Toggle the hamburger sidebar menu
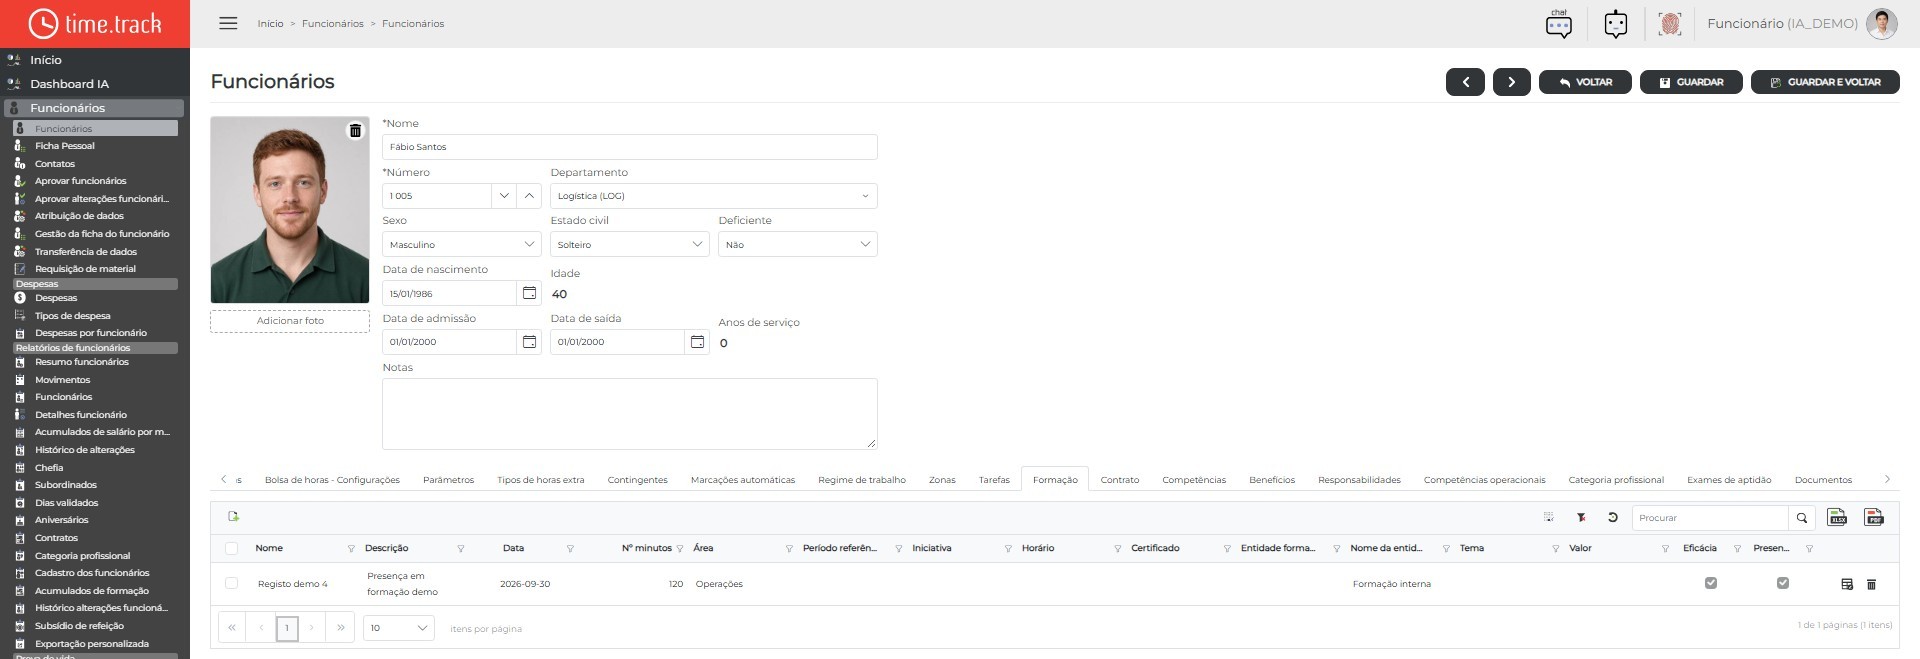This screenshot has height=659, width=1920. pyautogui.click(x=228, y=23)
